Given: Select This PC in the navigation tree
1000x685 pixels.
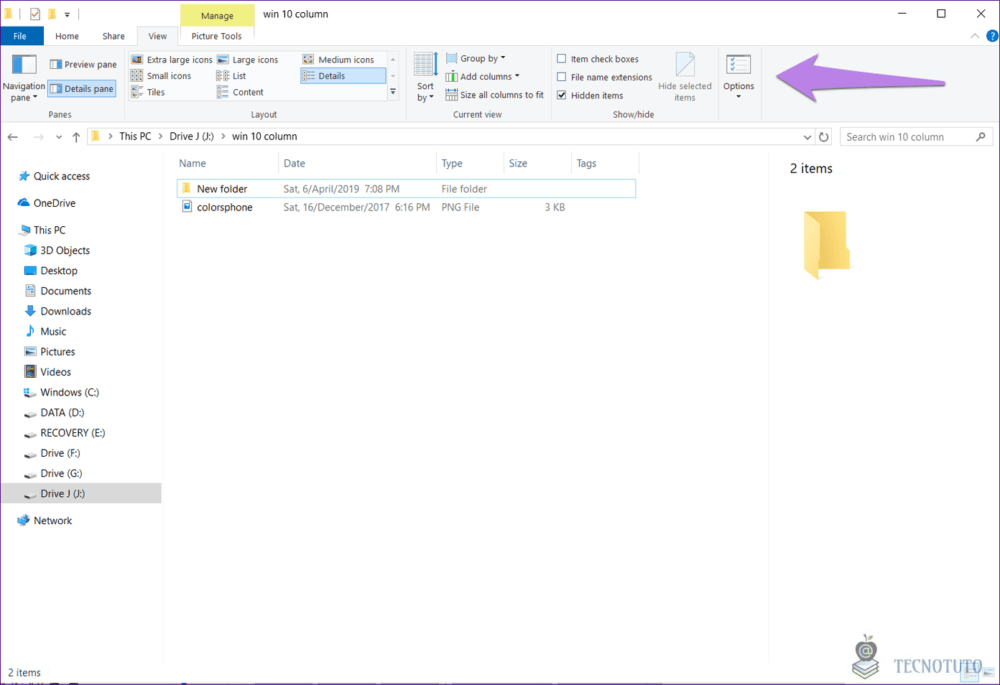Looking at the screenshot, I should 43,230.
